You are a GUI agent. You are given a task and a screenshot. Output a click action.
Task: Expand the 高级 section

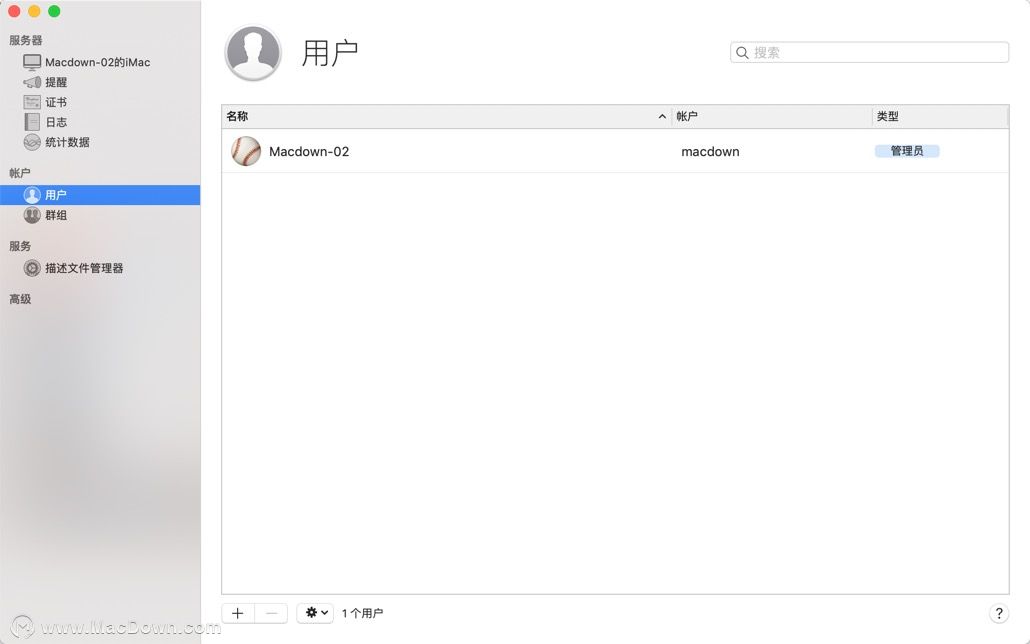[20, 298]
